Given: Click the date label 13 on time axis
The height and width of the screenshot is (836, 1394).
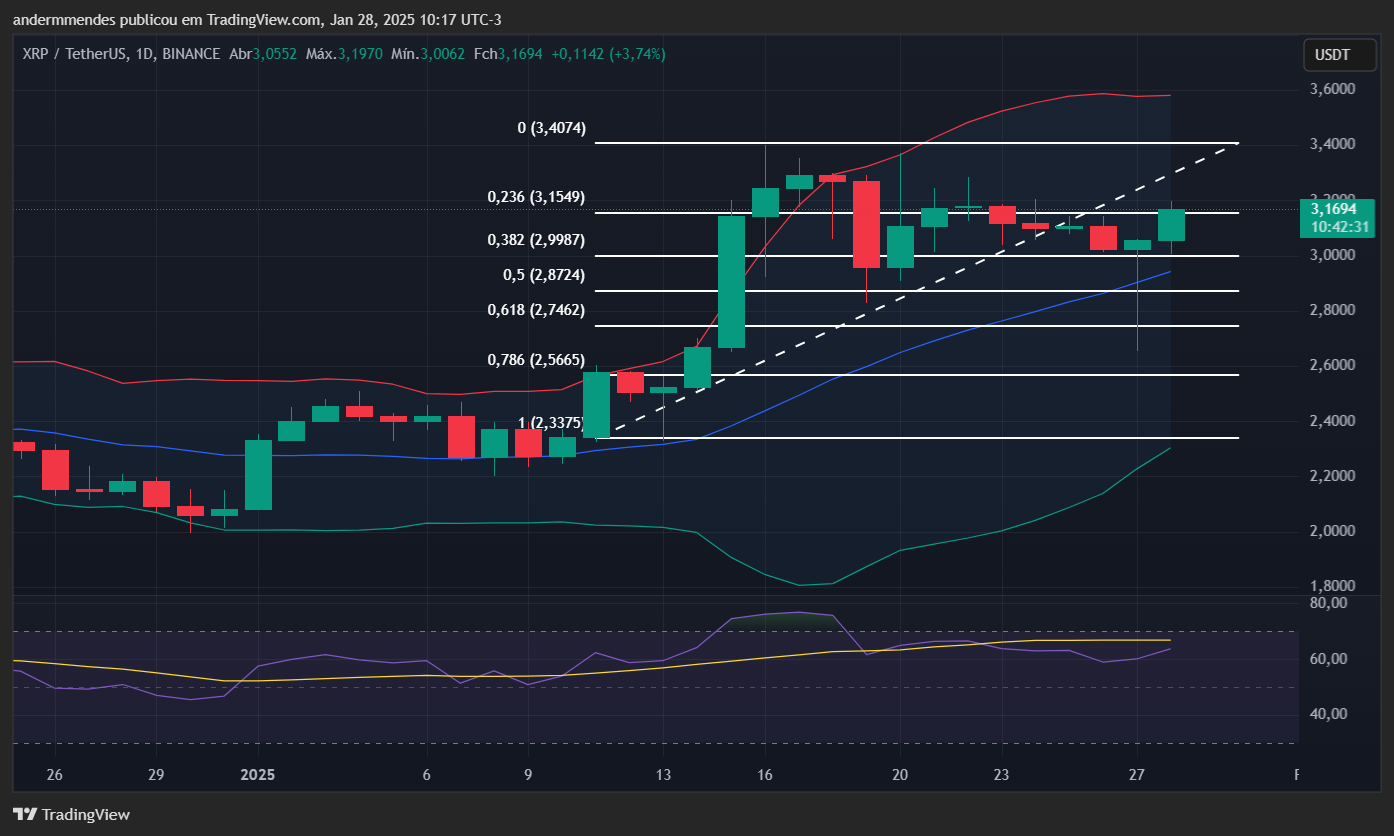Looking at the screenshot, I should (x=663, y=775).
